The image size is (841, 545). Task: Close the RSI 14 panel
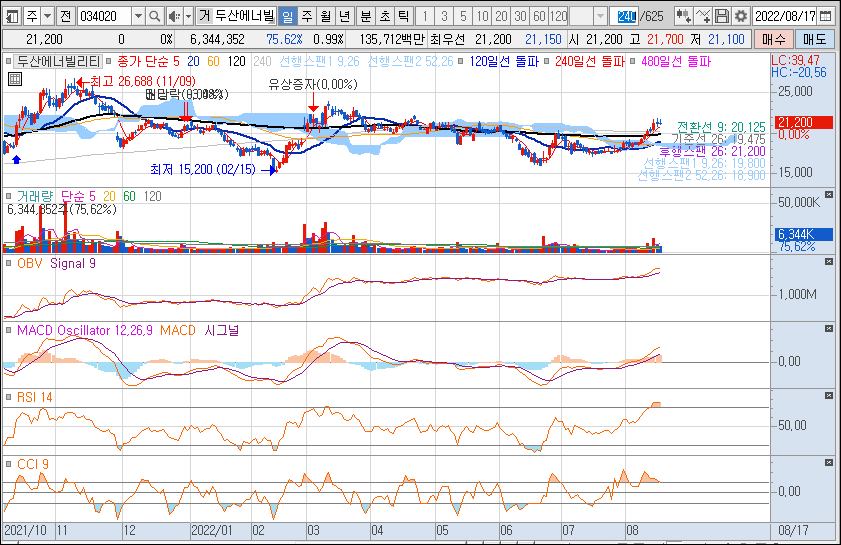coord(829,396)
